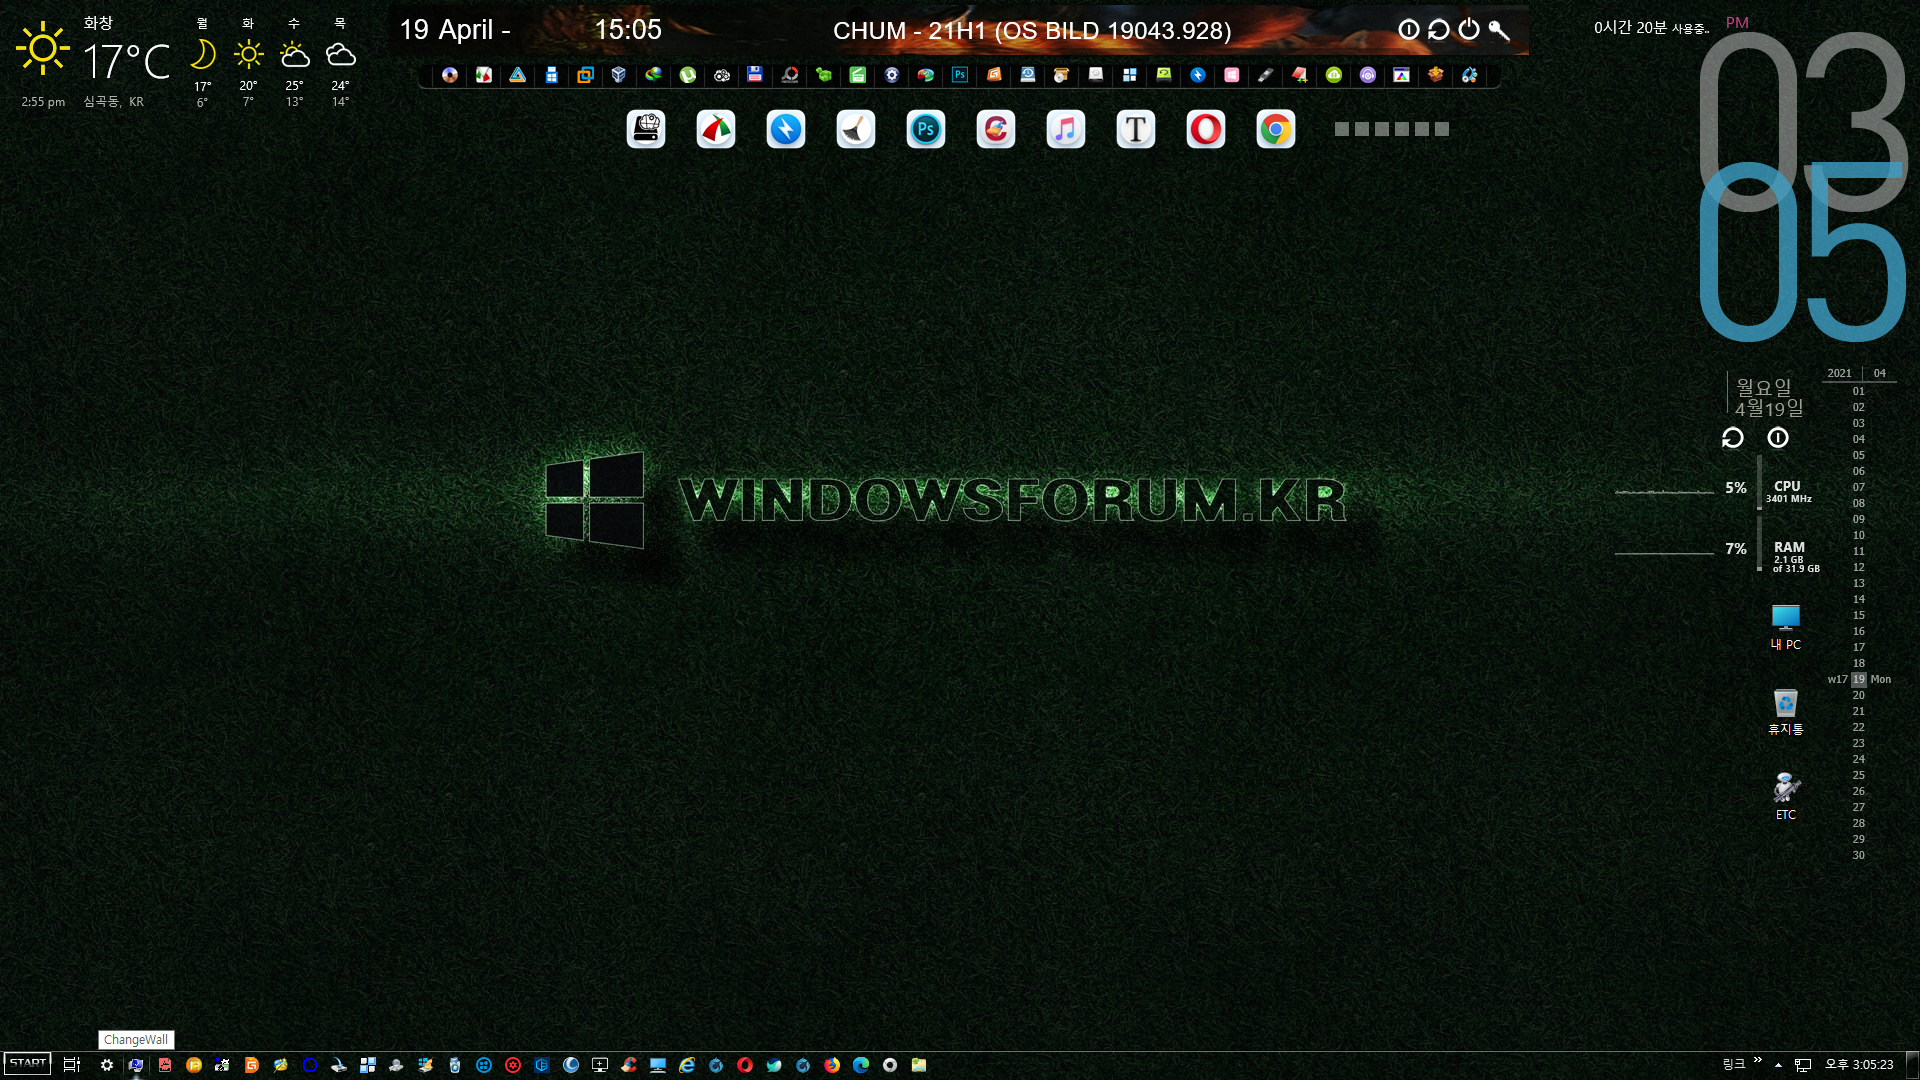Launch the blue lightning bolt dock app
Image resolution: width=1920 pixels, height=1080 pixels.
tap(785, 129)
